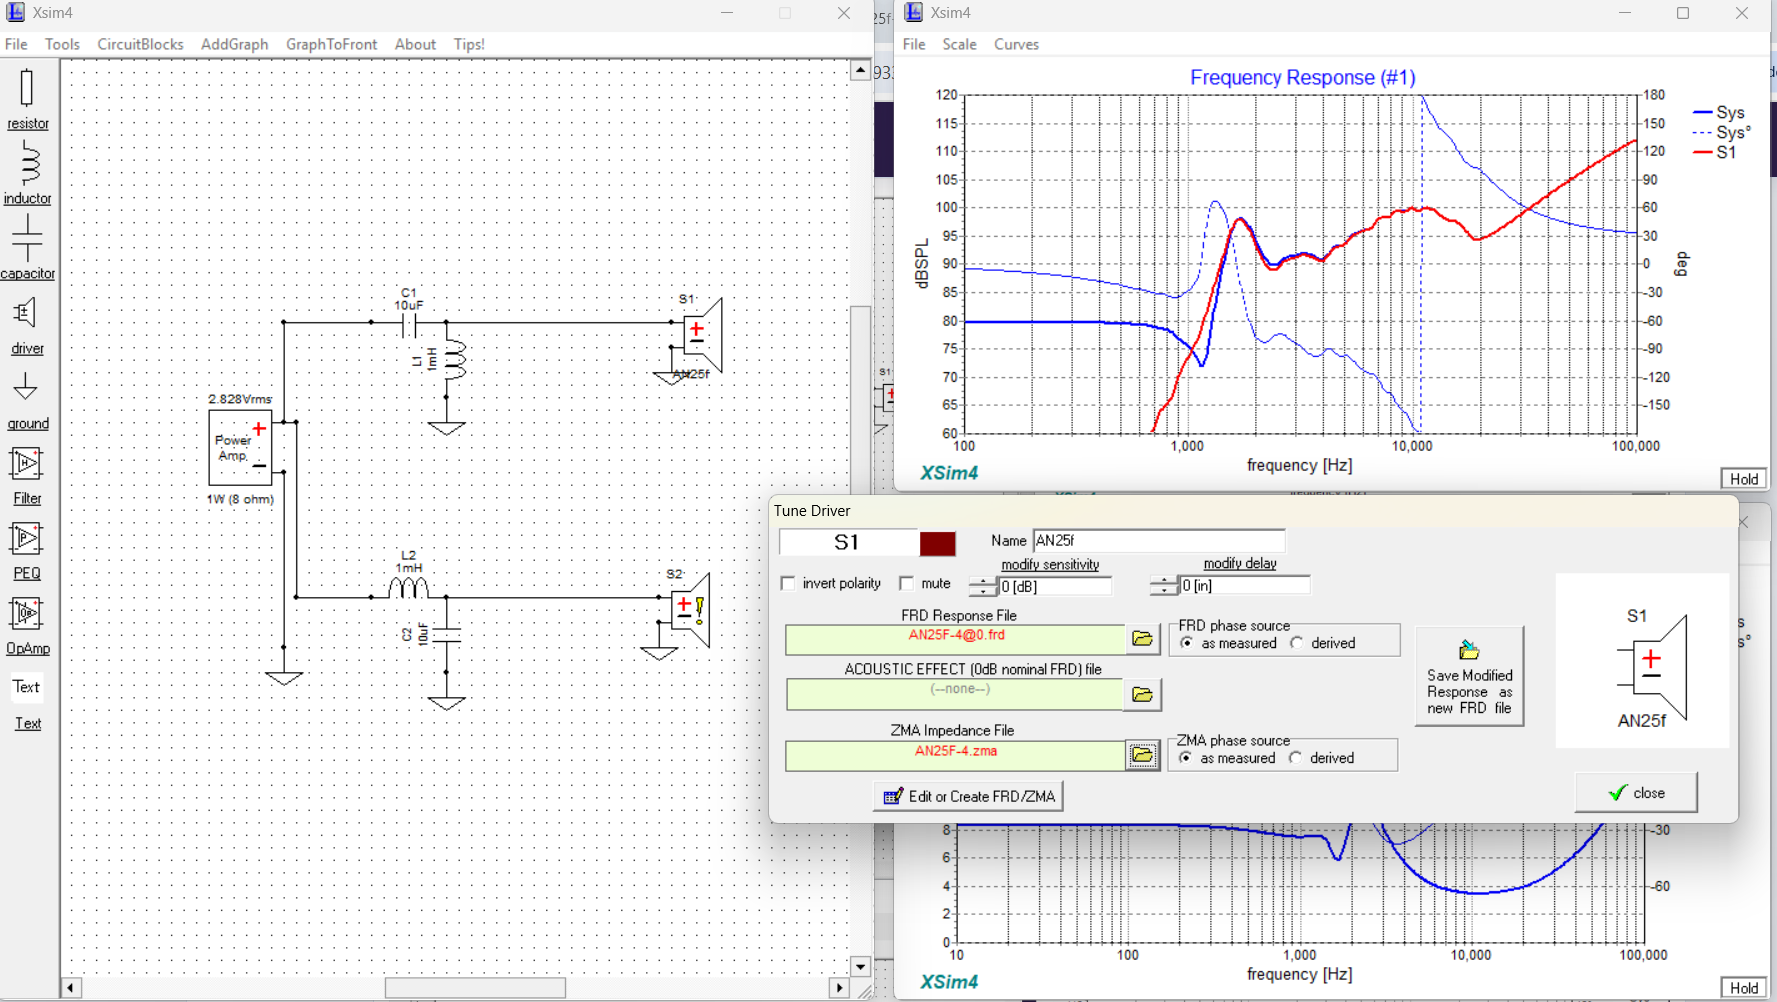The image size is (1777, 1002).
Task: Browse for ZMA Impedance File
Action: coord(1143,755)
